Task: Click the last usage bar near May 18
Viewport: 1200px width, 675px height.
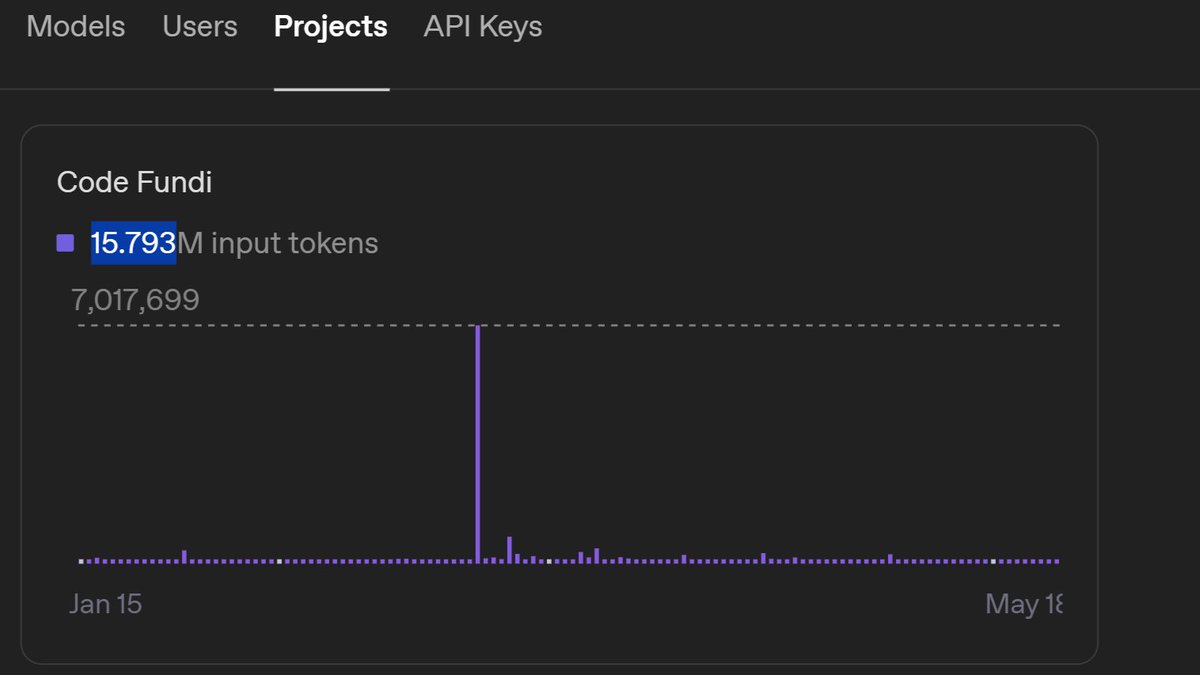Action: [1057, 562]
